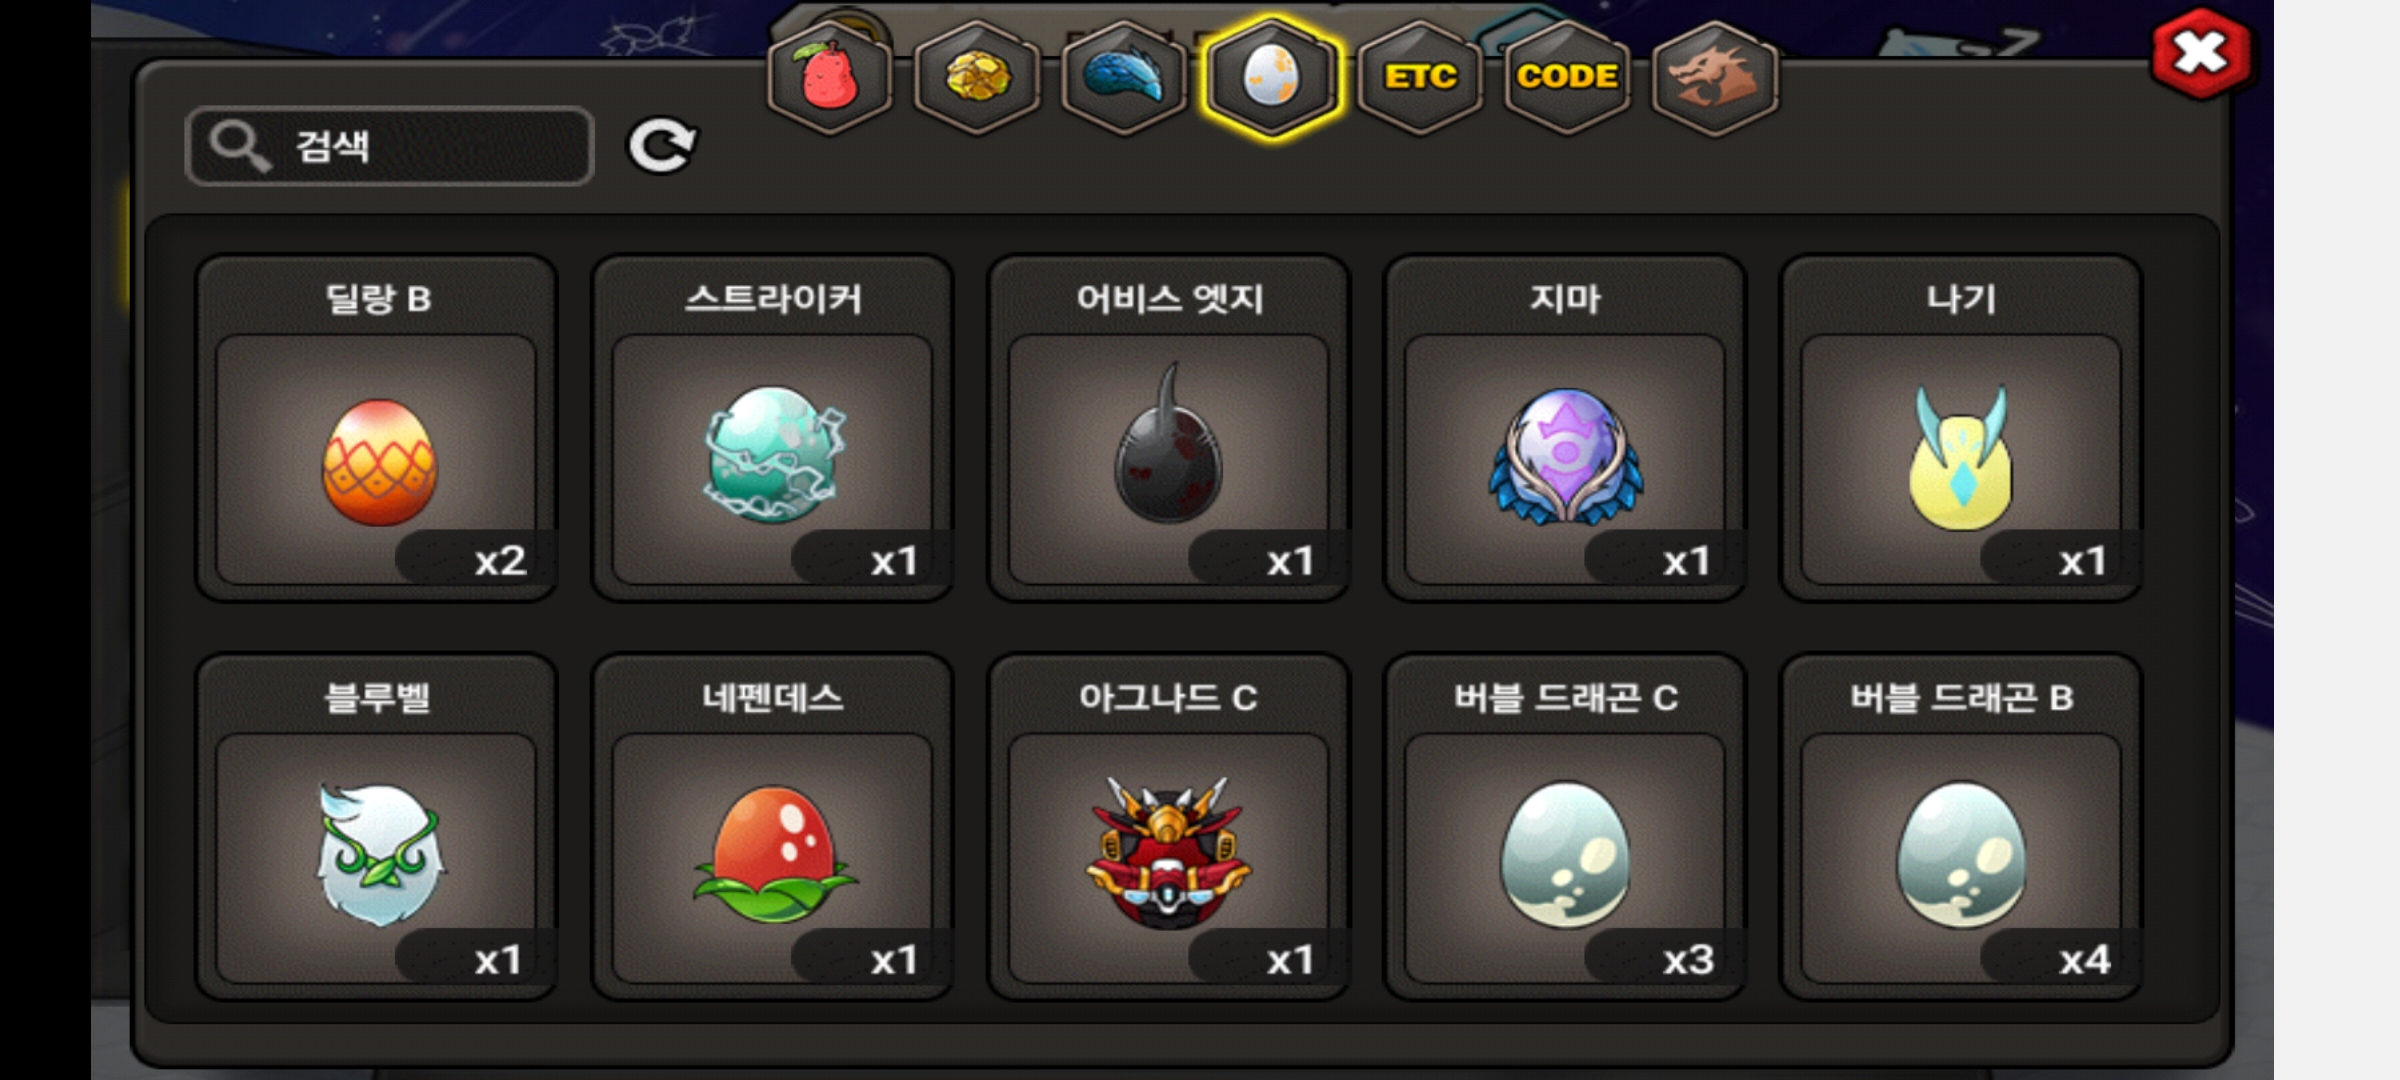Select the egg inventory tab
The image size is (2400, 1080).
point(1271,77)
